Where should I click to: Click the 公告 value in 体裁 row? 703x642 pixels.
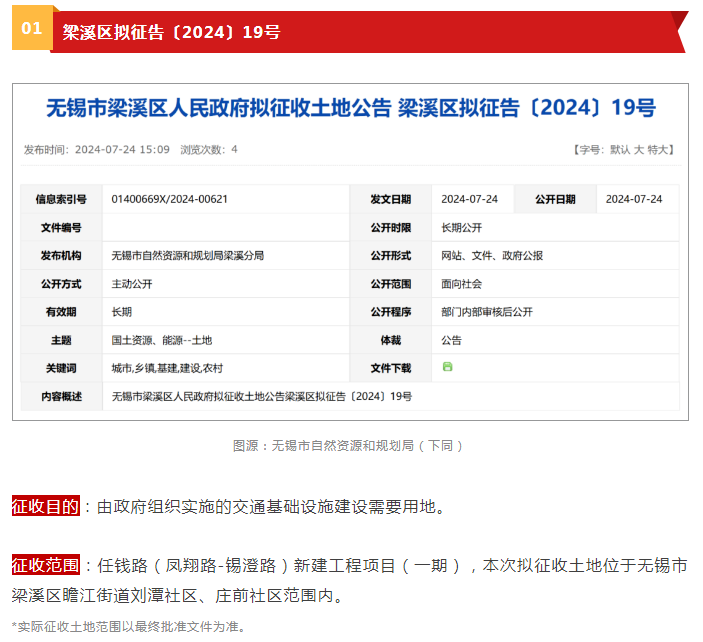tap(451, 340)
